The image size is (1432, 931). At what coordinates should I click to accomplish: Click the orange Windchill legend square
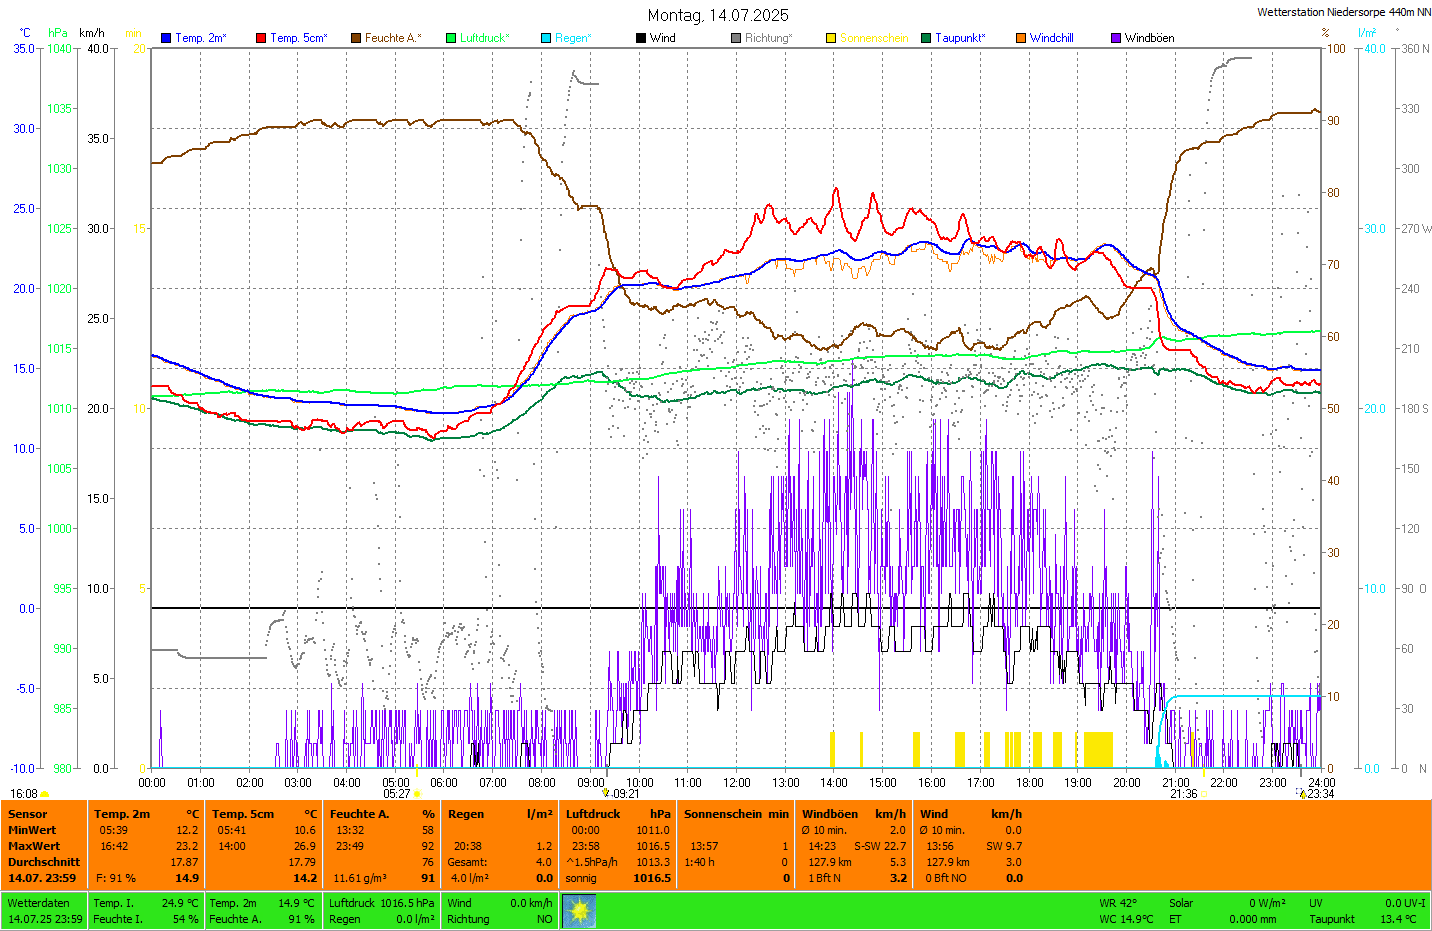(1021, 38)
